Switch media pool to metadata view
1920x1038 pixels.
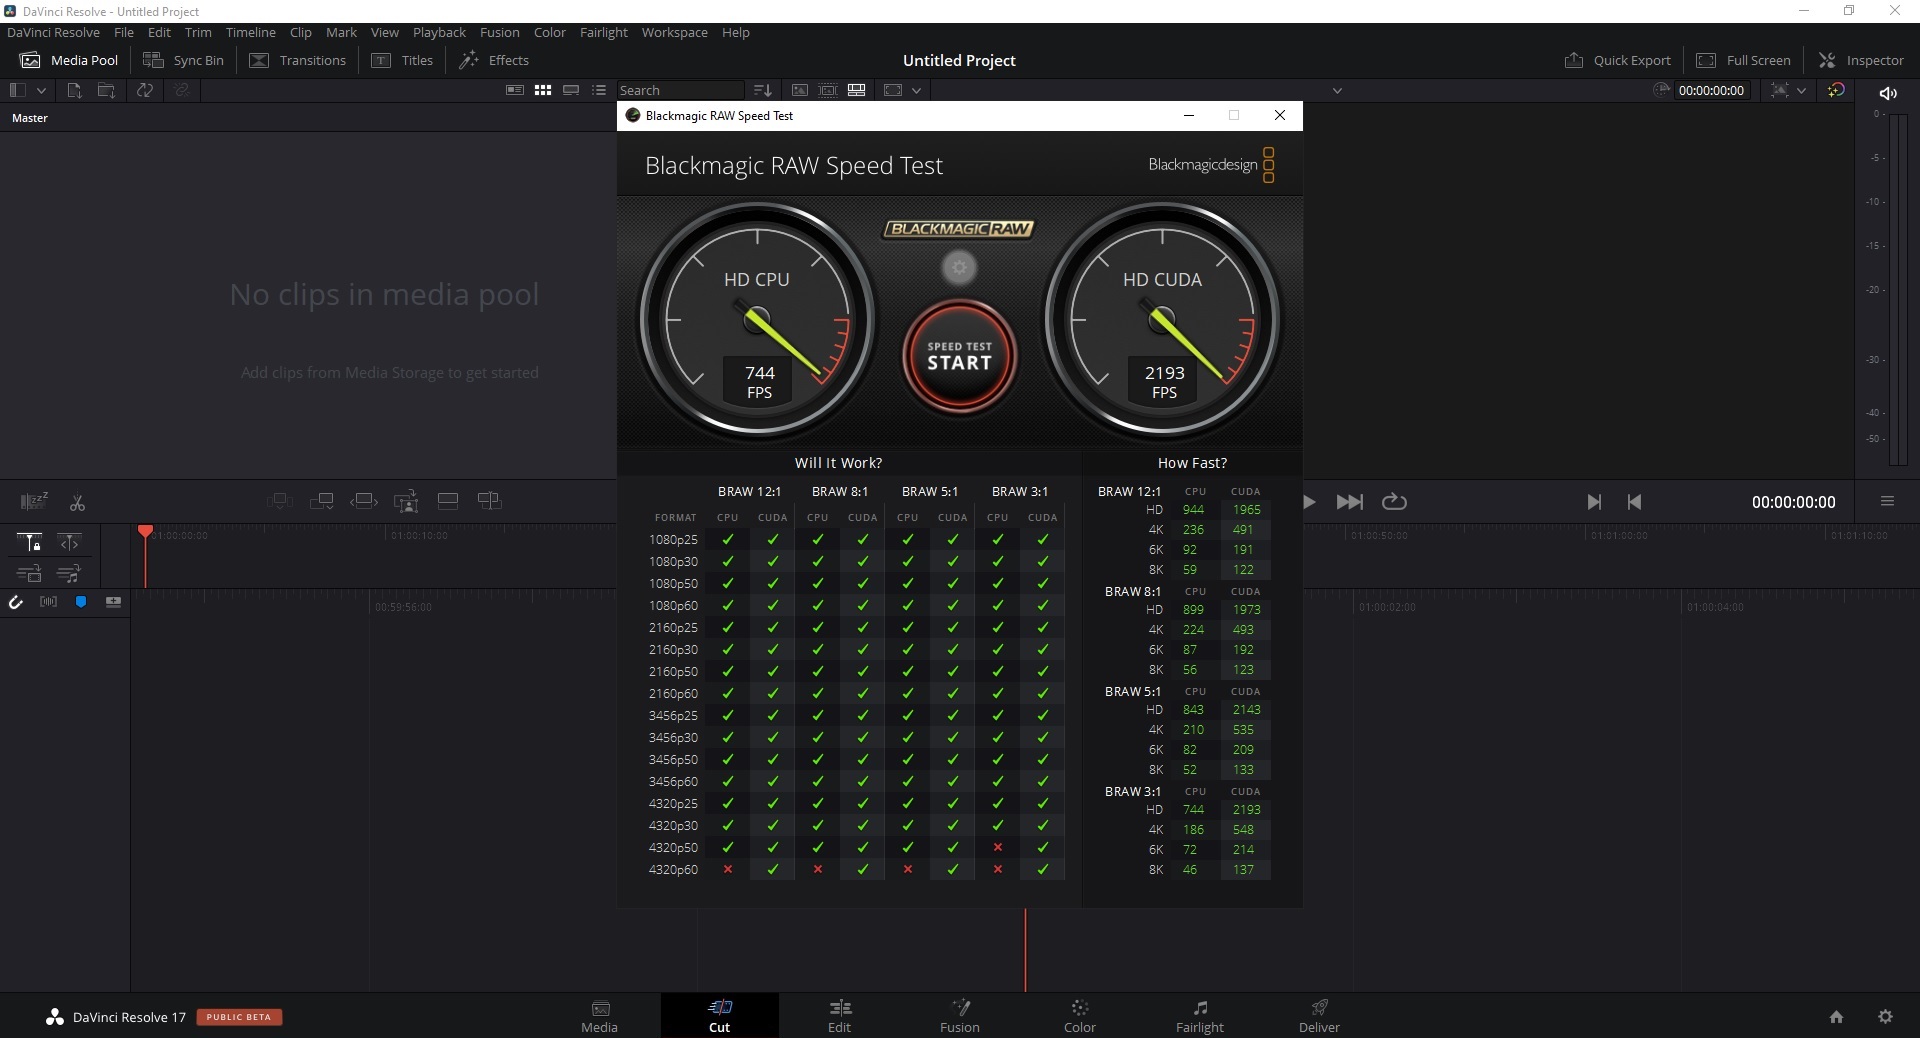(x=515, y=90)
